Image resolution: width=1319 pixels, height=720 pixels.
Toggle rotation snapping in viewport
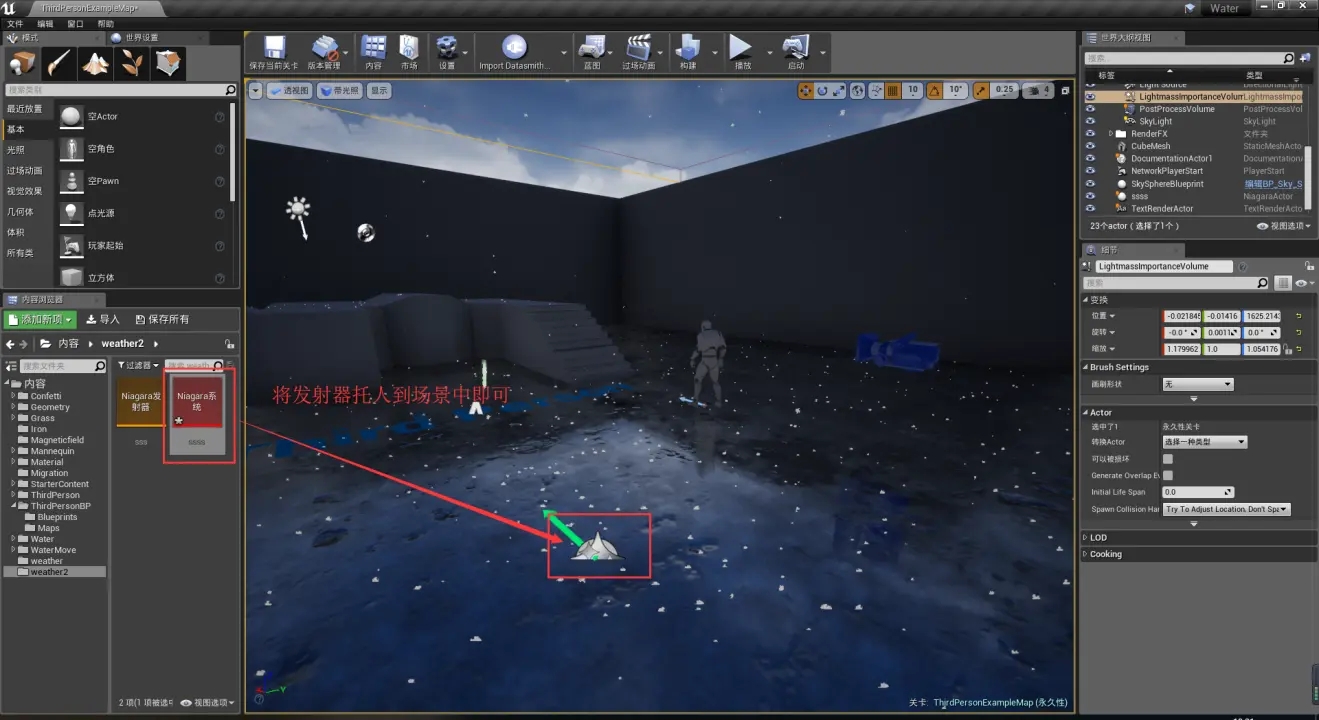click(x=934, y=90)
